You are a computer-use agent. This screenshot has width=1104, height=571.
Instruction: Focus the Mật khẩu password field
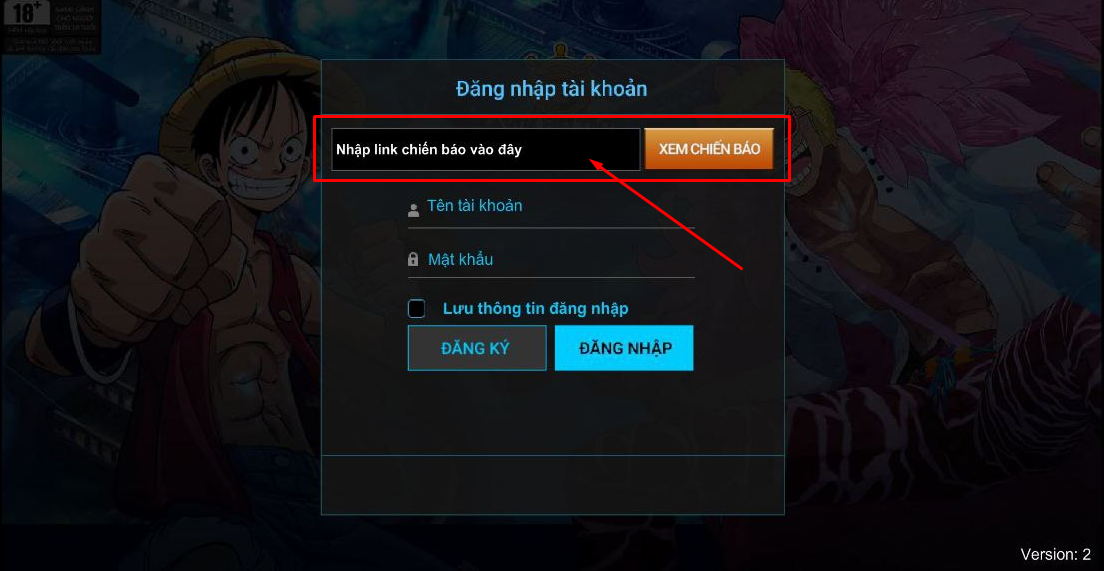pyautogui.click(x=551, y=261)
